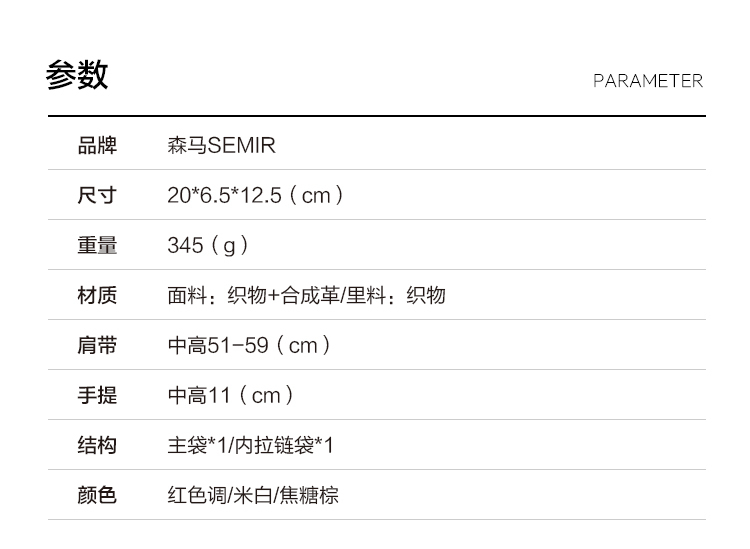Screen dimensions: 750x549
Task: Select the 重量 row label
Action: 97,246
